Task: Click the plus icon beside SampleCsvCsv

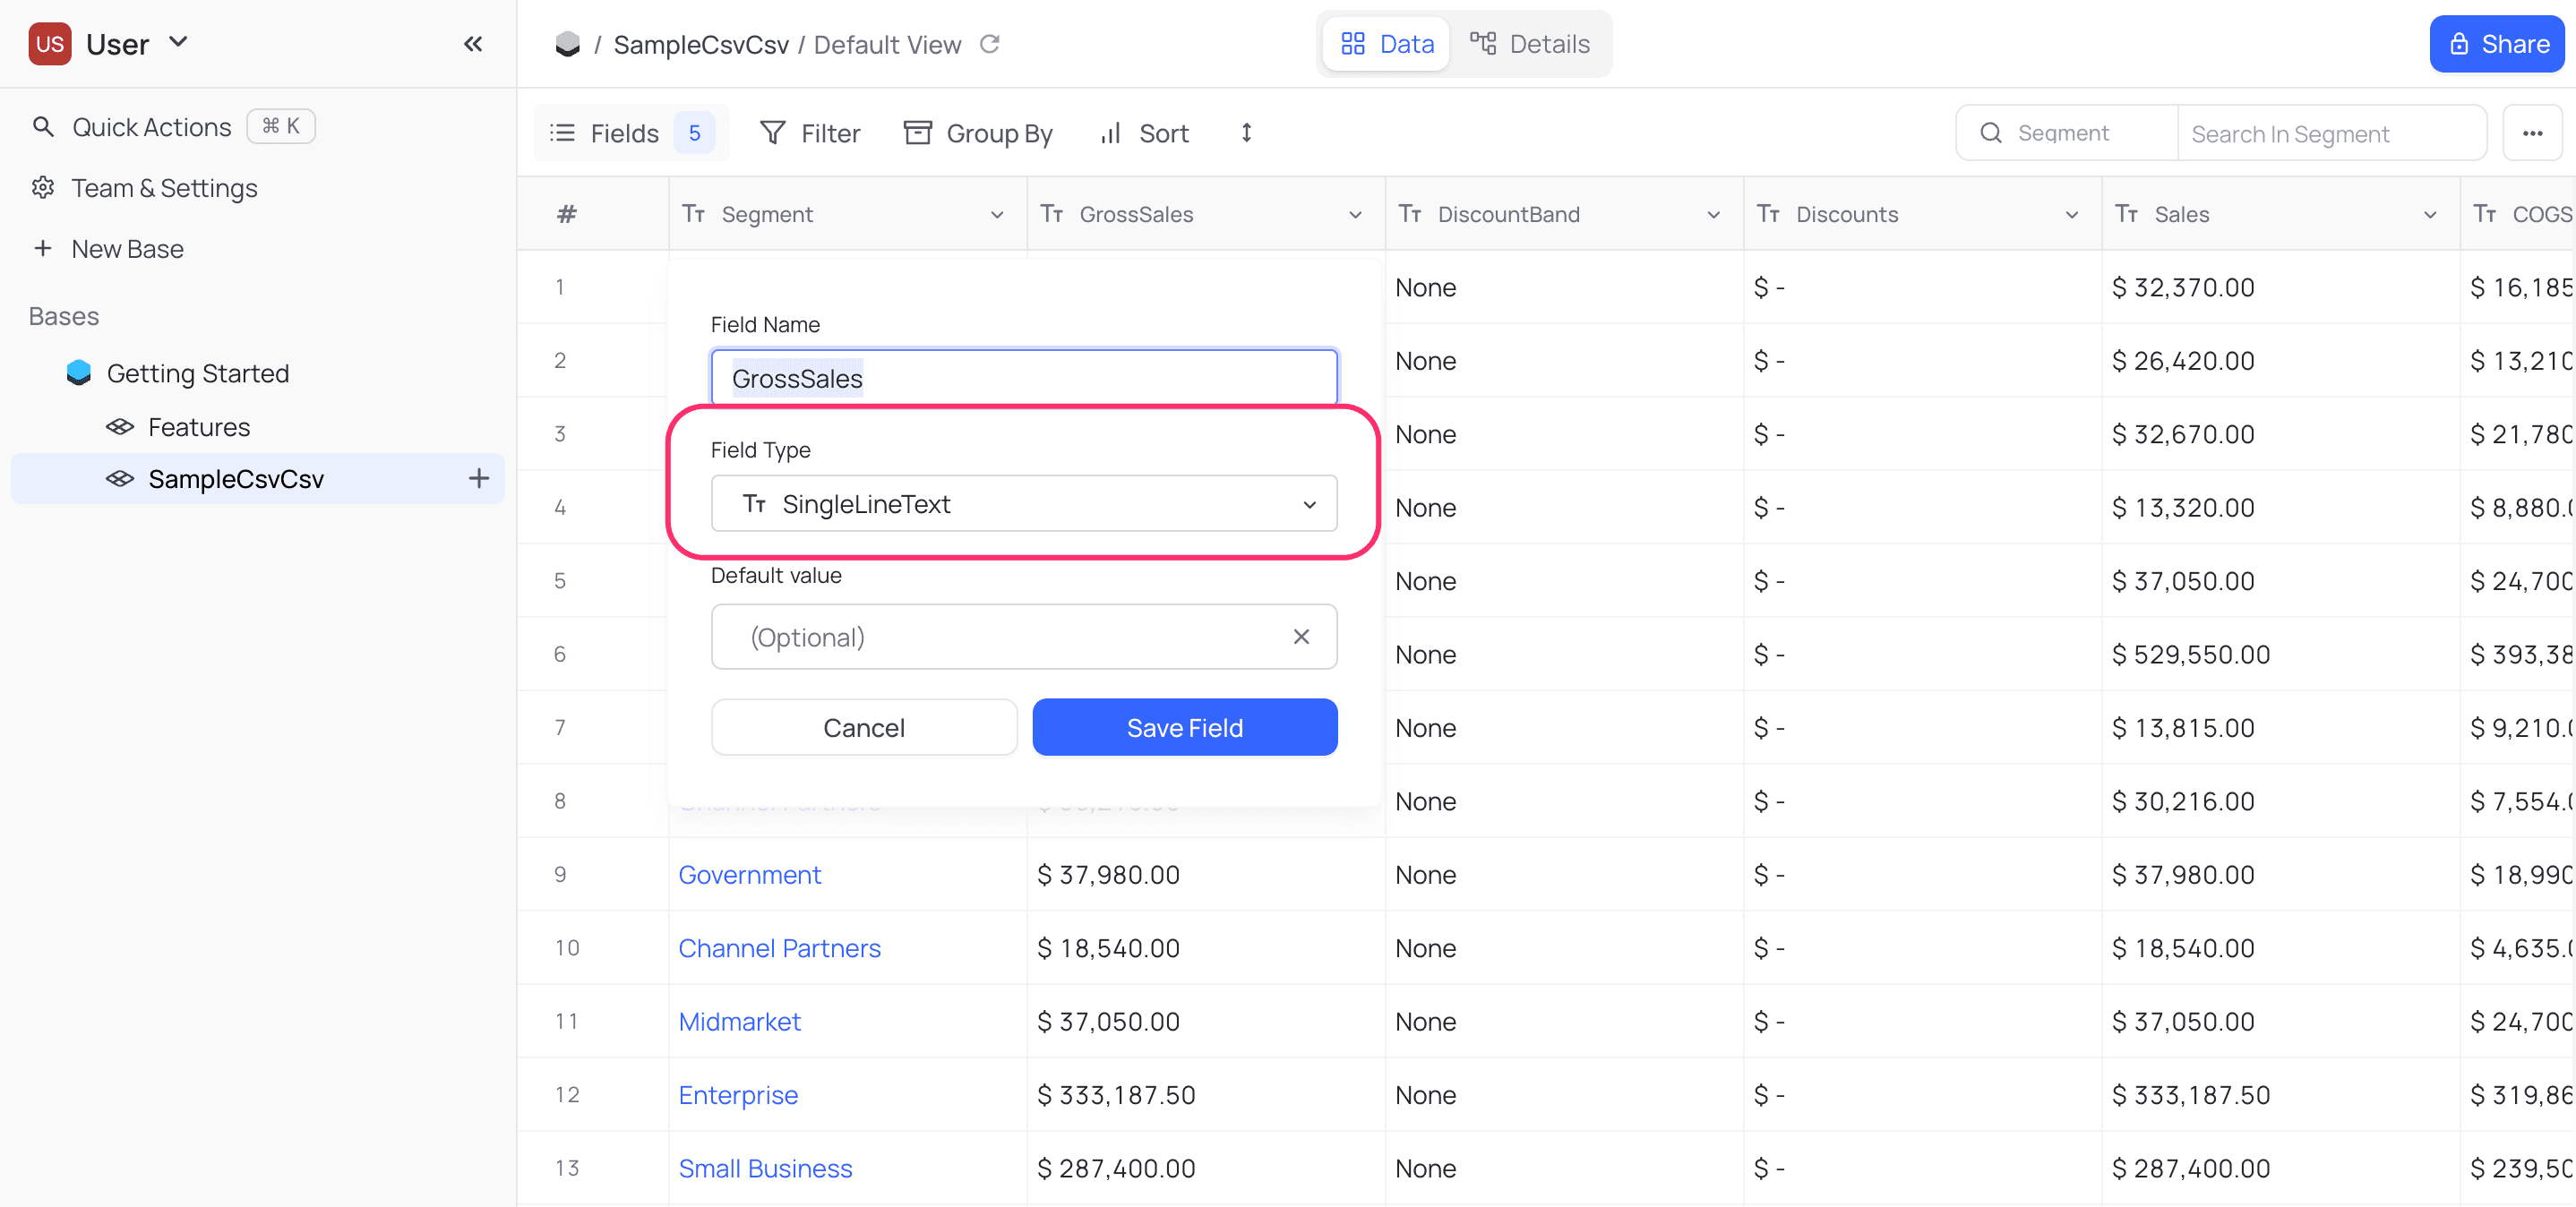Action: (x=479, y=479)
